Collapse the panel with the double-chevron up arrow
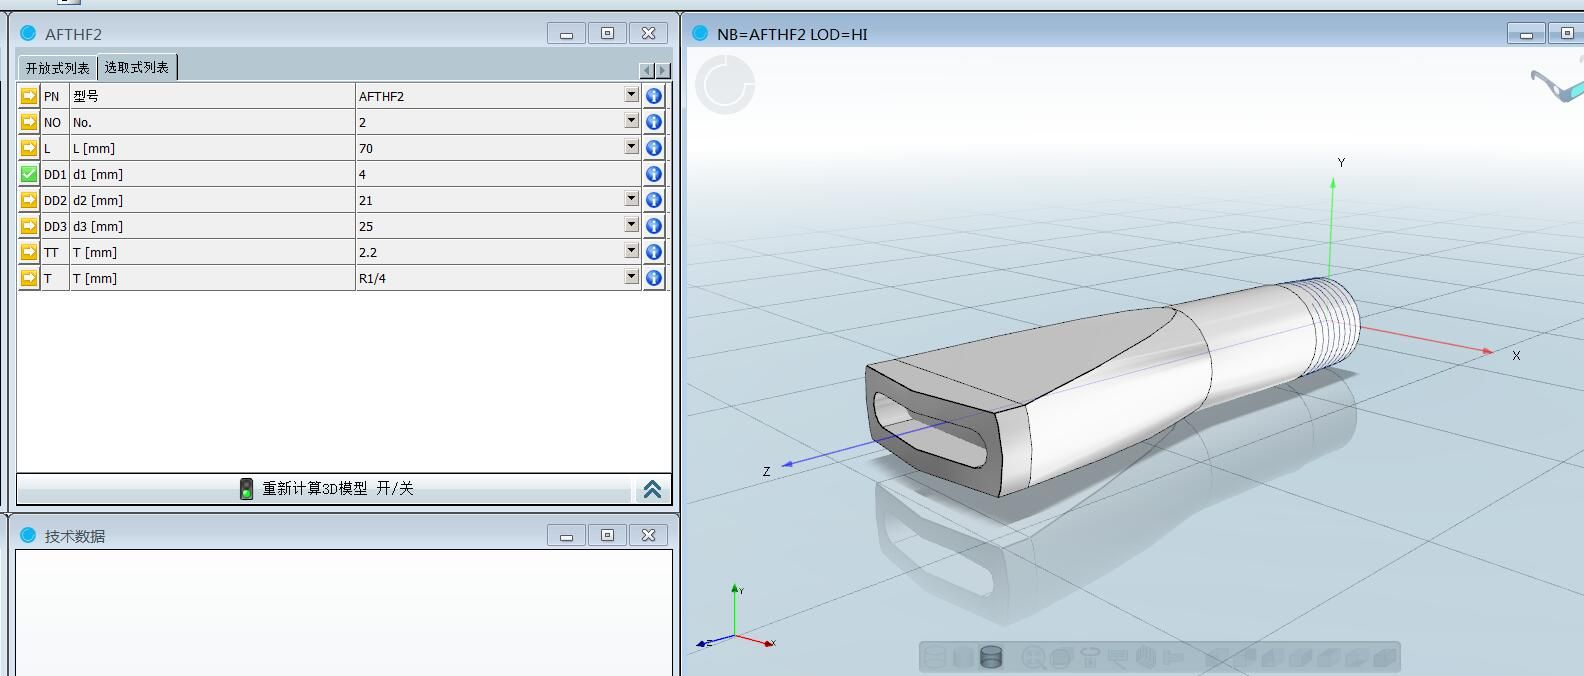The image size is (1584, 676). (652, 489)
